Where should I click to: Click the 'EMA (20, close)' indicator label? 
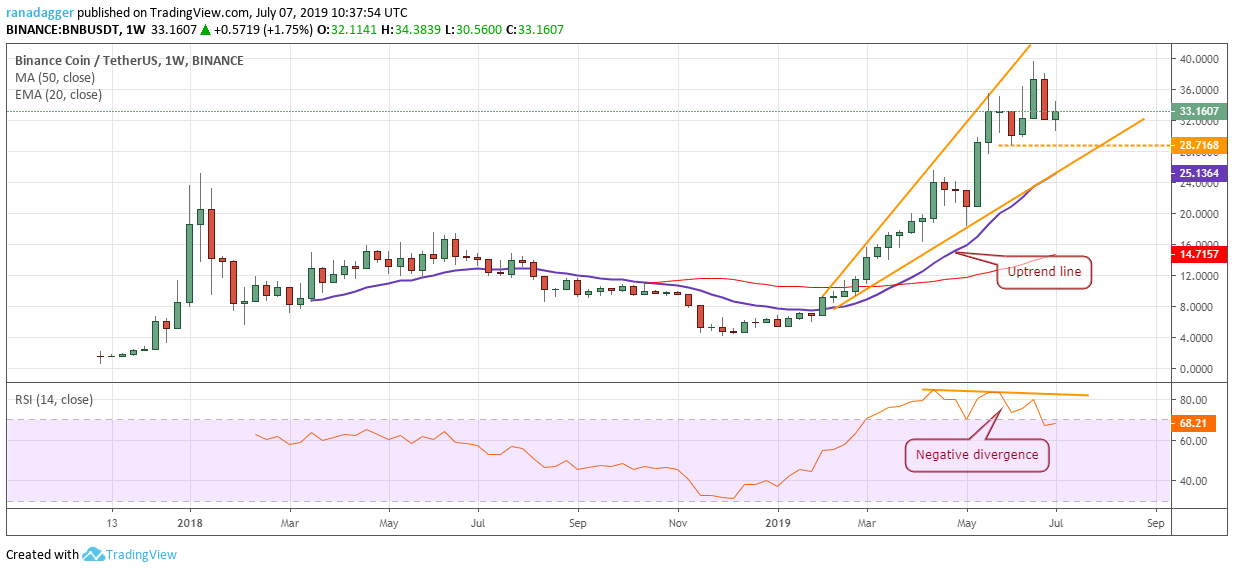pyautogui.click(x=58, y=95)
